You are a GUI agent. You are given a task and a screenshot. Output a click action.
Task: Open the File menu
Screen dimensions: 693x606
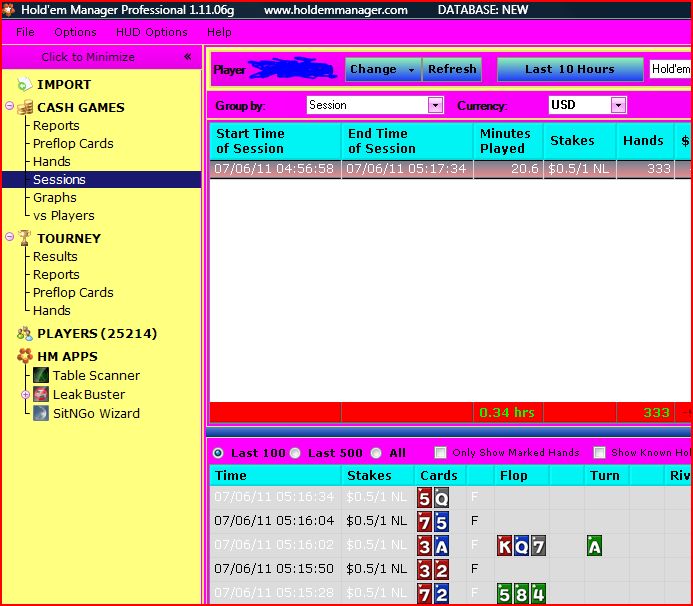coord(25,32)
